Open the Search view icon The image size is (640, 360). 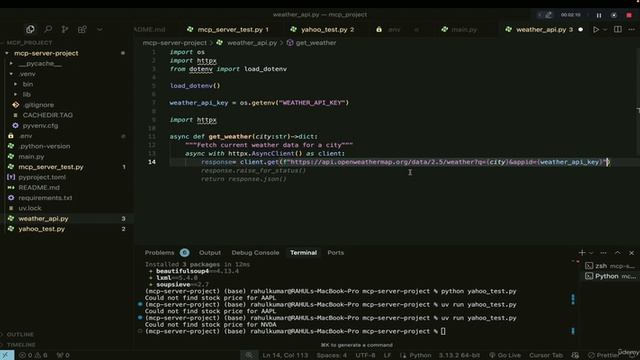[48, 29]
